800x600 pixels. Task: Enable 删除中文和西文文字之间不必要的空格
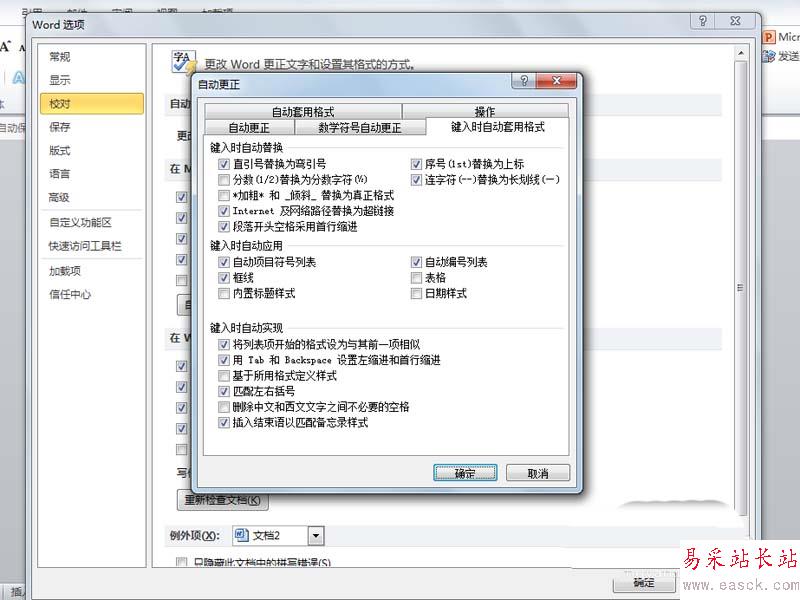223,407
